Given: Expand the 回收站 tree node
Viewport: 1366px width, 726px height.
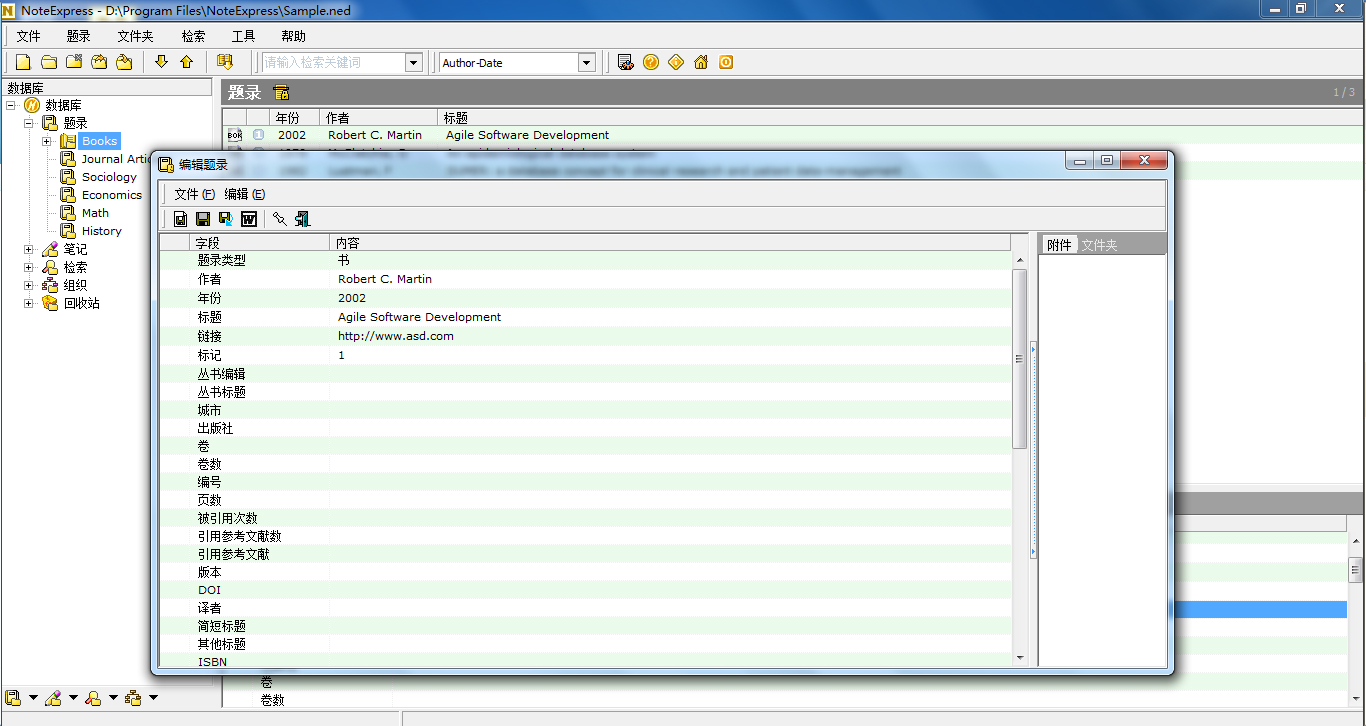Looking at the screenshot, I should click(29, 303).
